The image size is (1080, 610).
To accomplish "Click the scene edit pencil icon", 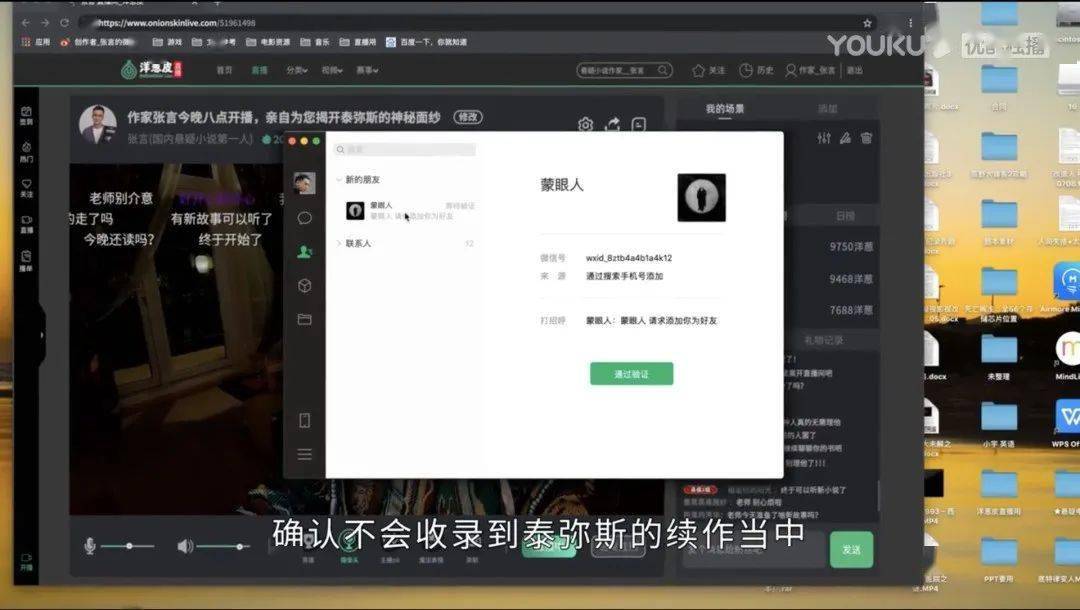I will [845, 138].
